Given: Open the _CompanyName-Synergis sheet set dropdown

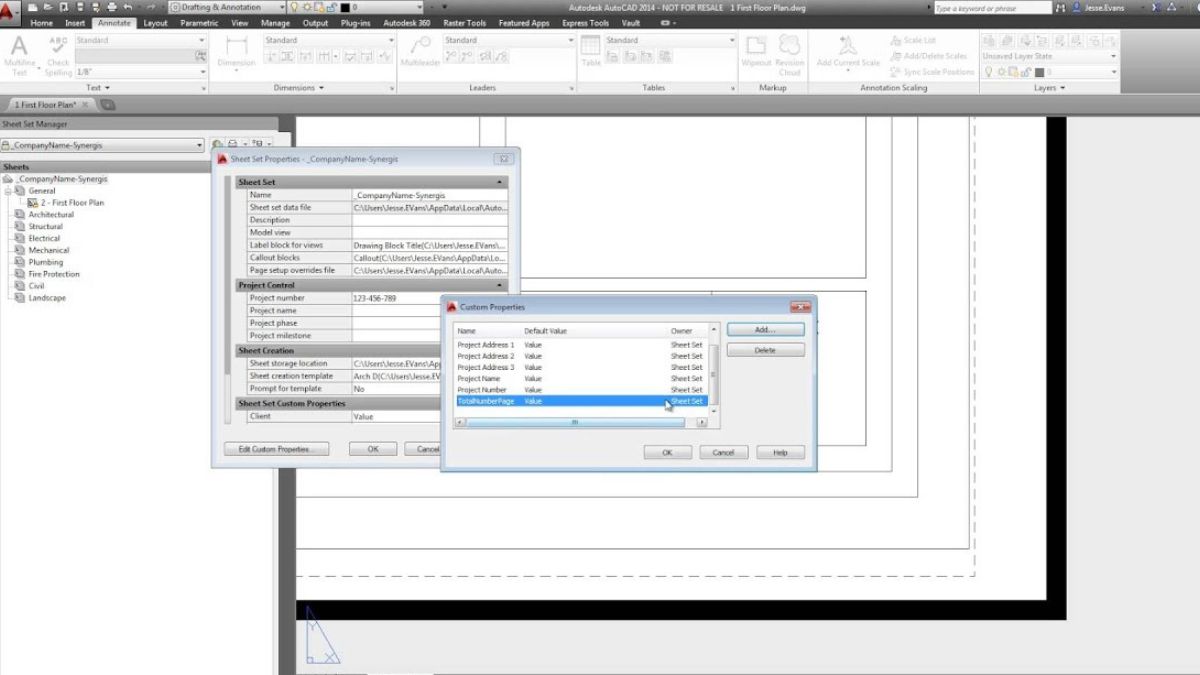Looking at the screenshot, I should tap(102, 145).
